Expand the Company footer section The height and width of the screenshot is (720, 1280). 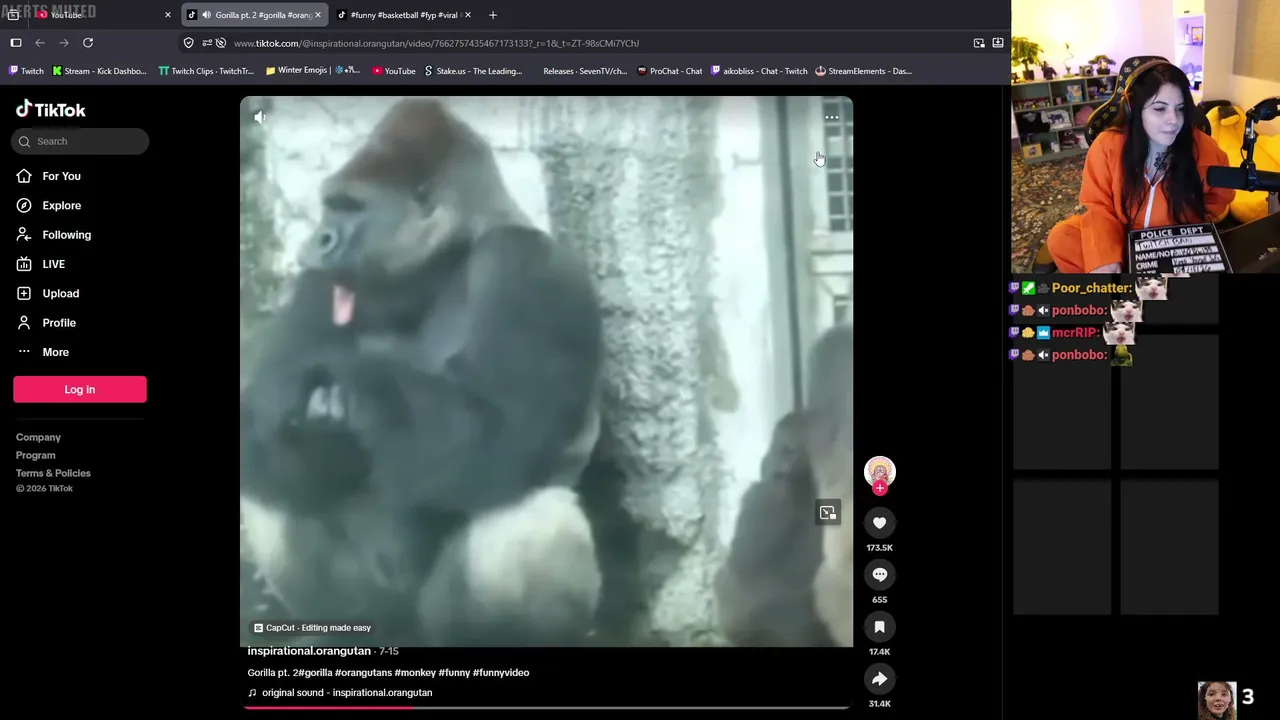point(38,437)
